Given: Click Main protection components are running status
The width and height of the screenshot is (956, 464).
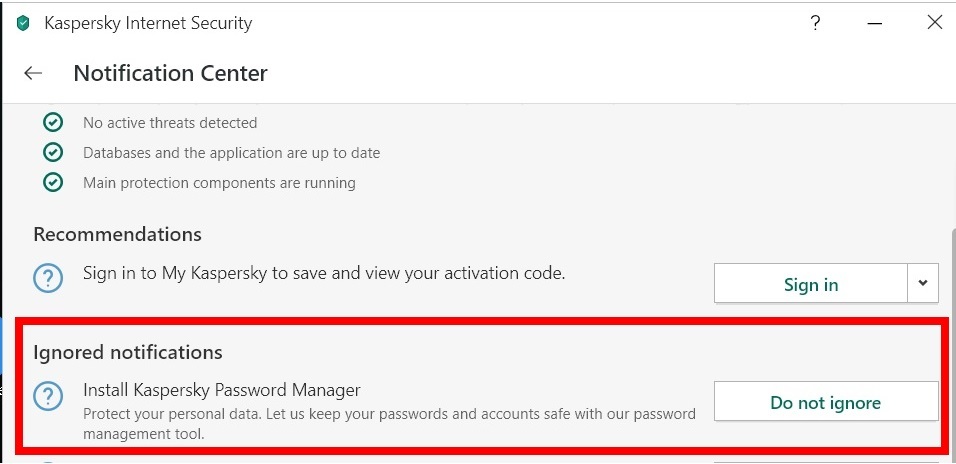Looking at the screenshot, I should coord(219,183).
